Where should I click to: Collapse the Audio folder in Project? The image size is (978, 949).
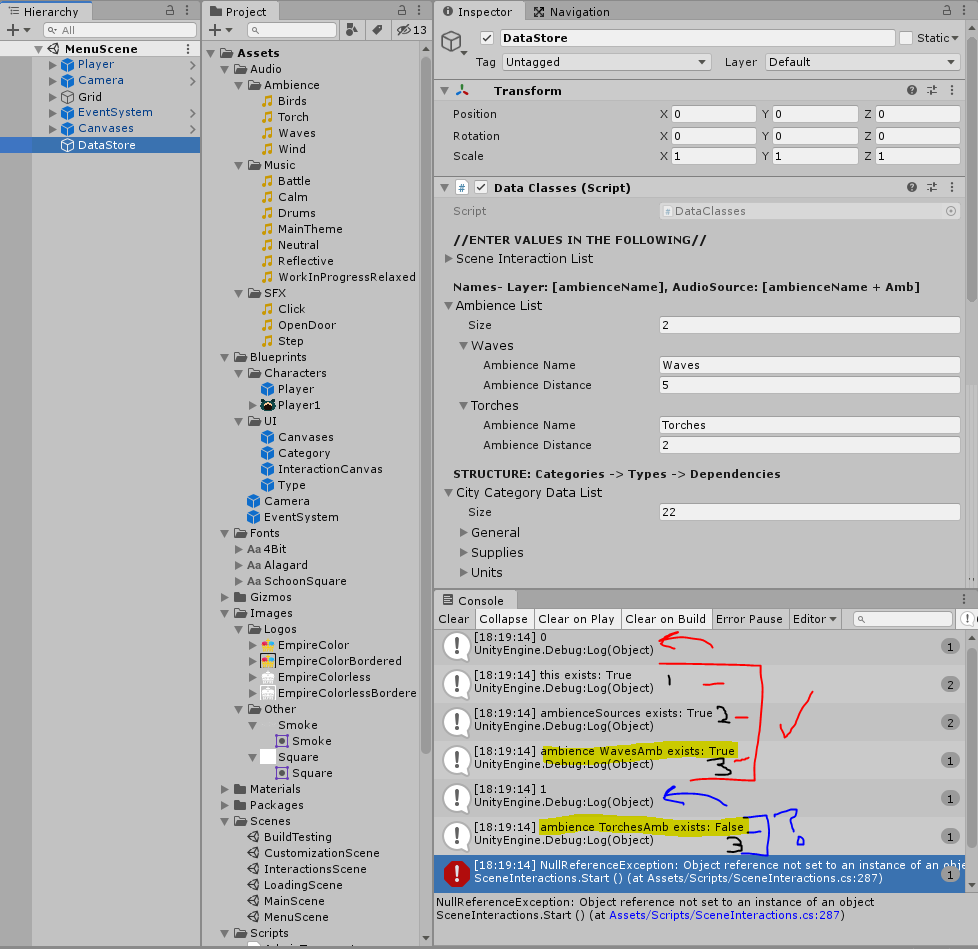(x=225, y=69)
